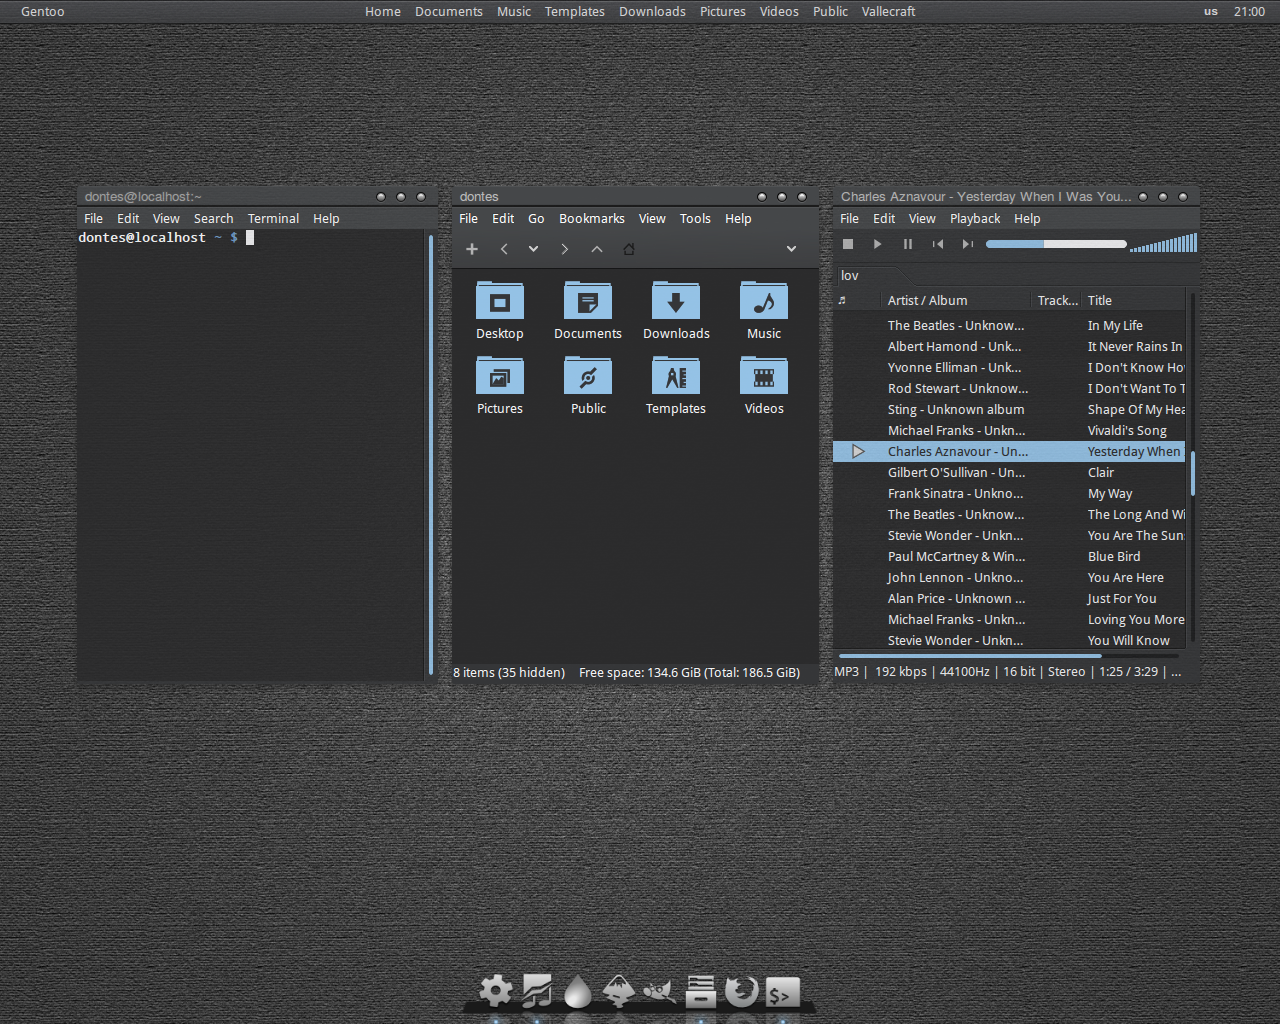
Task: Open the Gentoo menu in top panel
Action: point(42,11)
